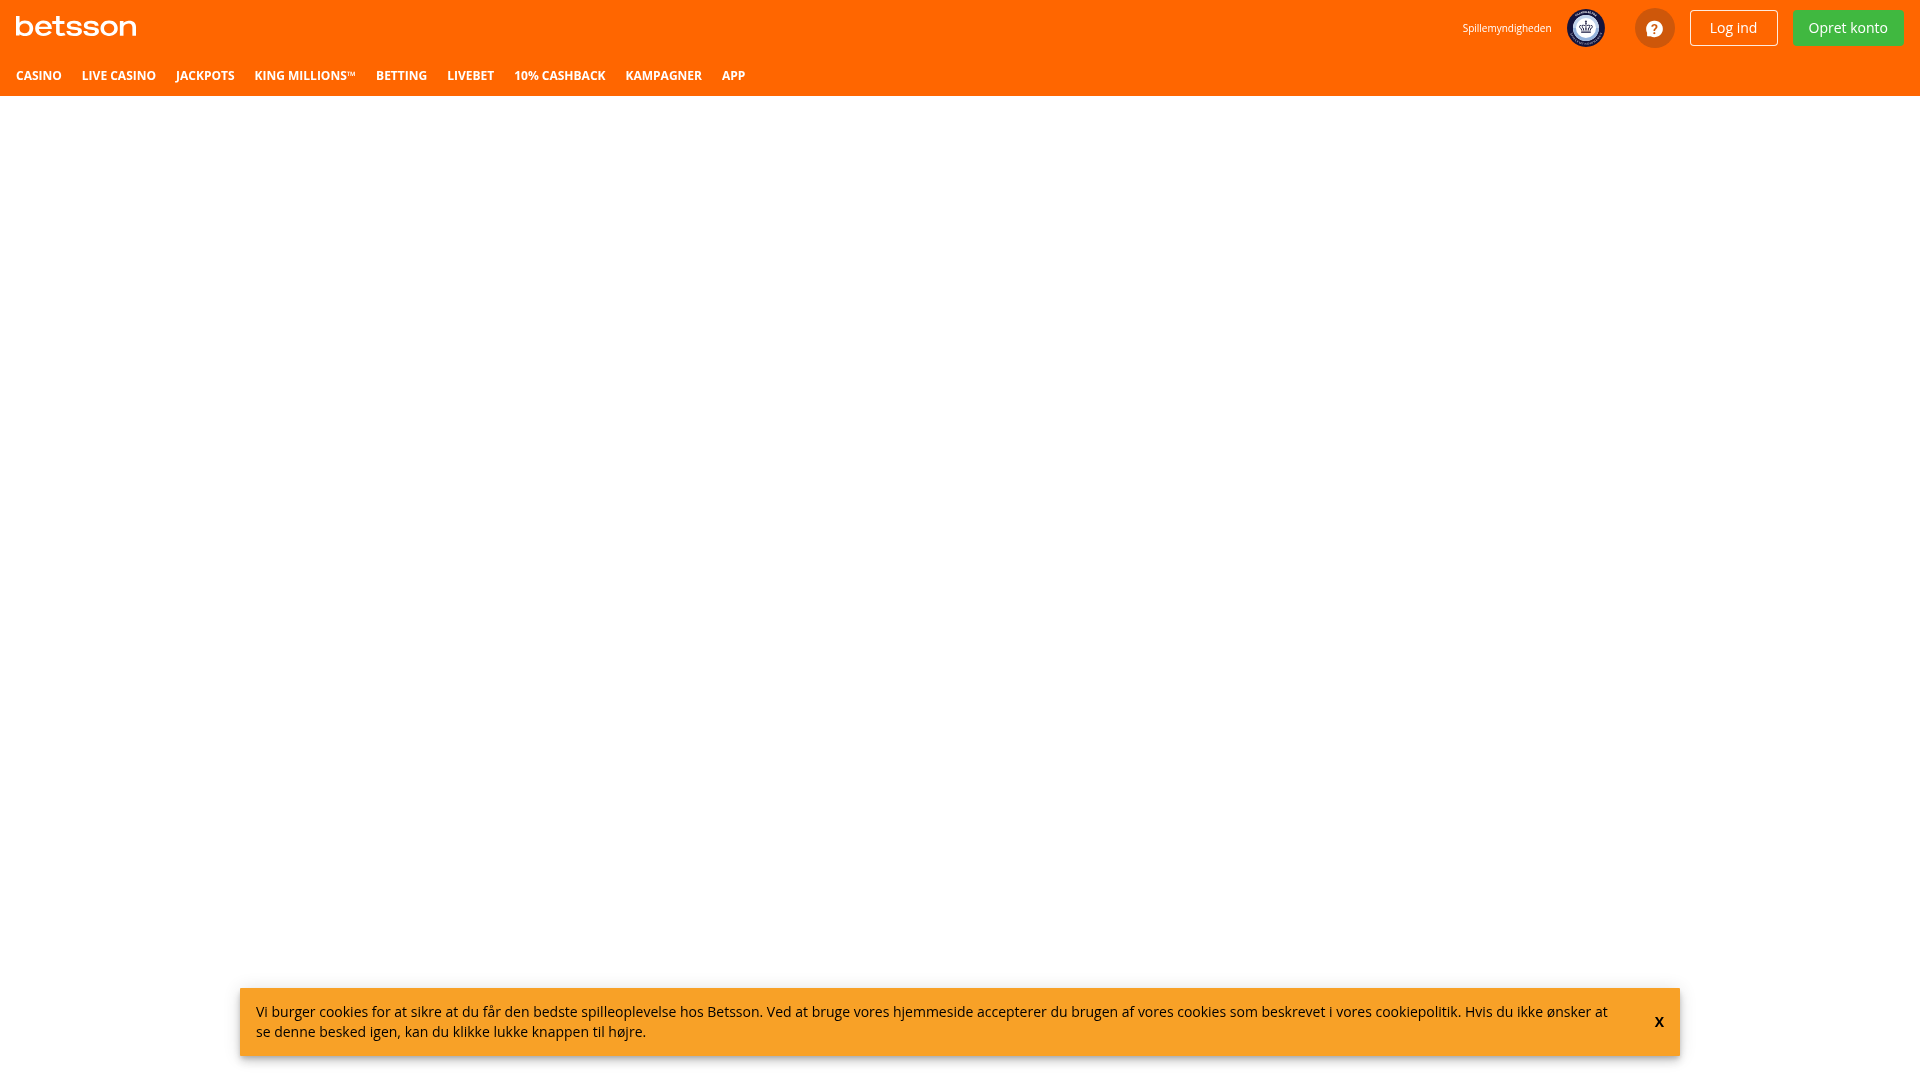Click the APP navigation item
This screenshot has width=1920, height=1080.
[x=733, y=76]
